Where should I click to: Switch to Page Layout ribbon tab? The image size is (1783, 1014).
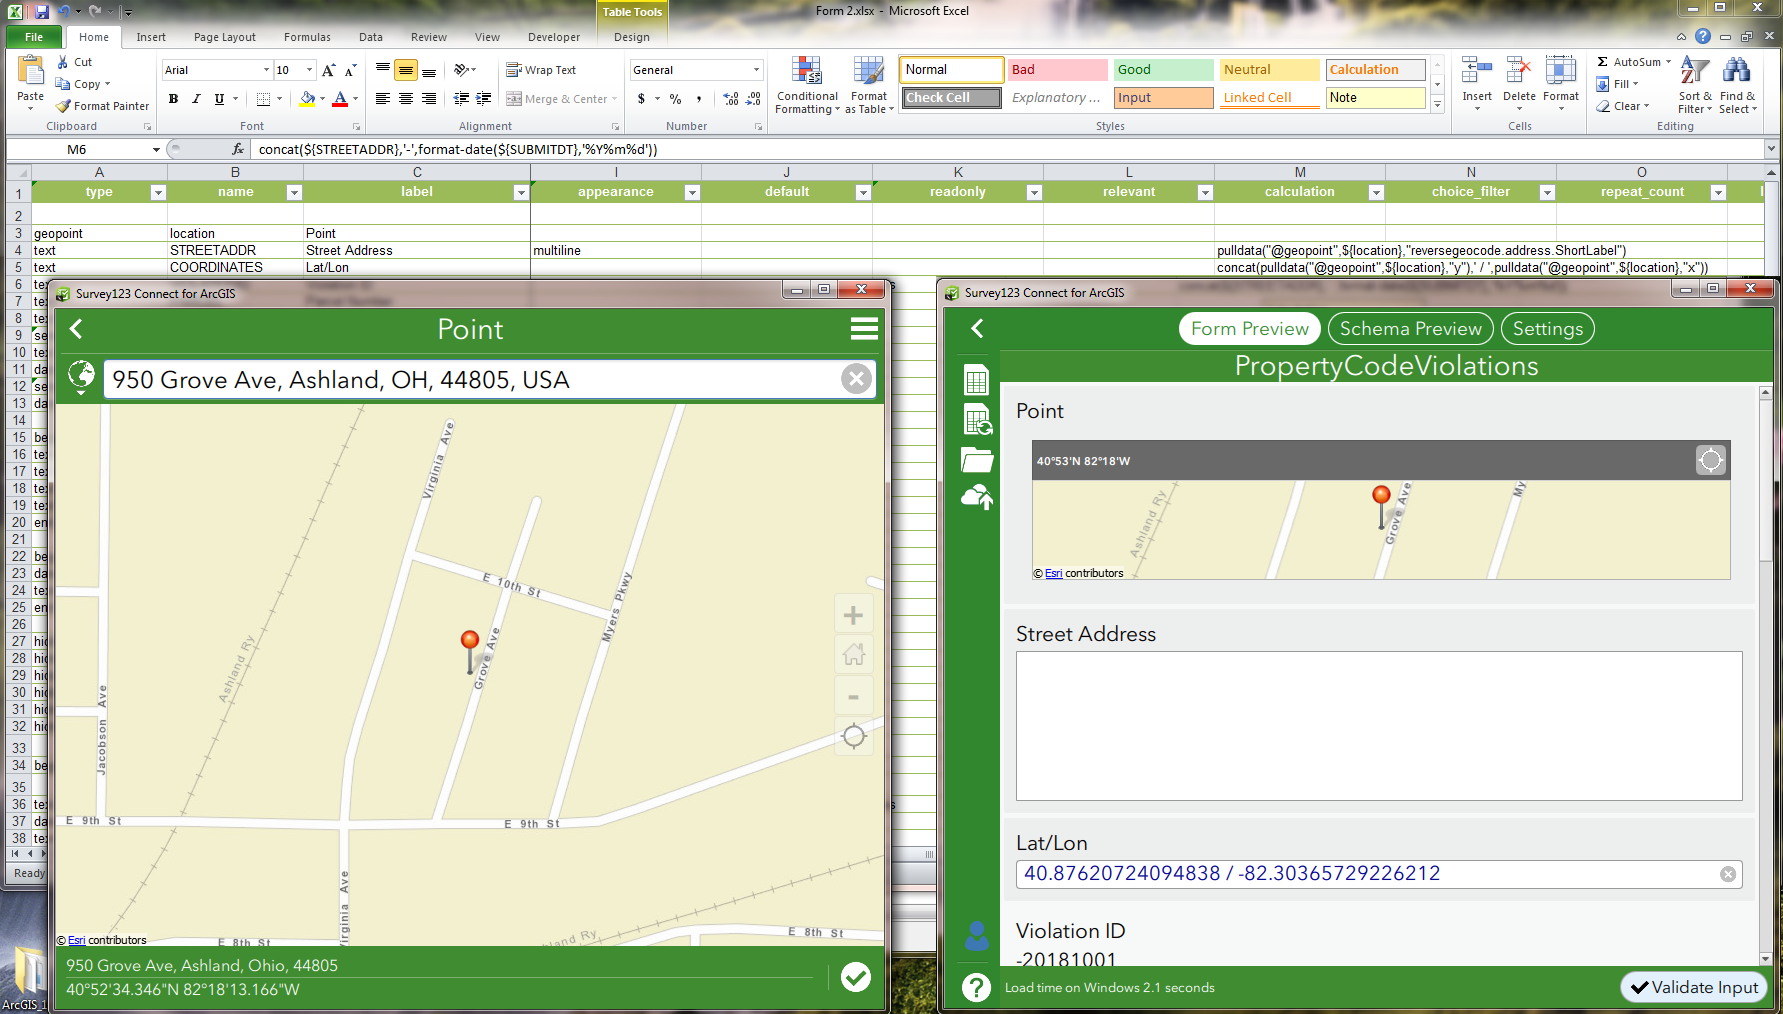[225, 37]
